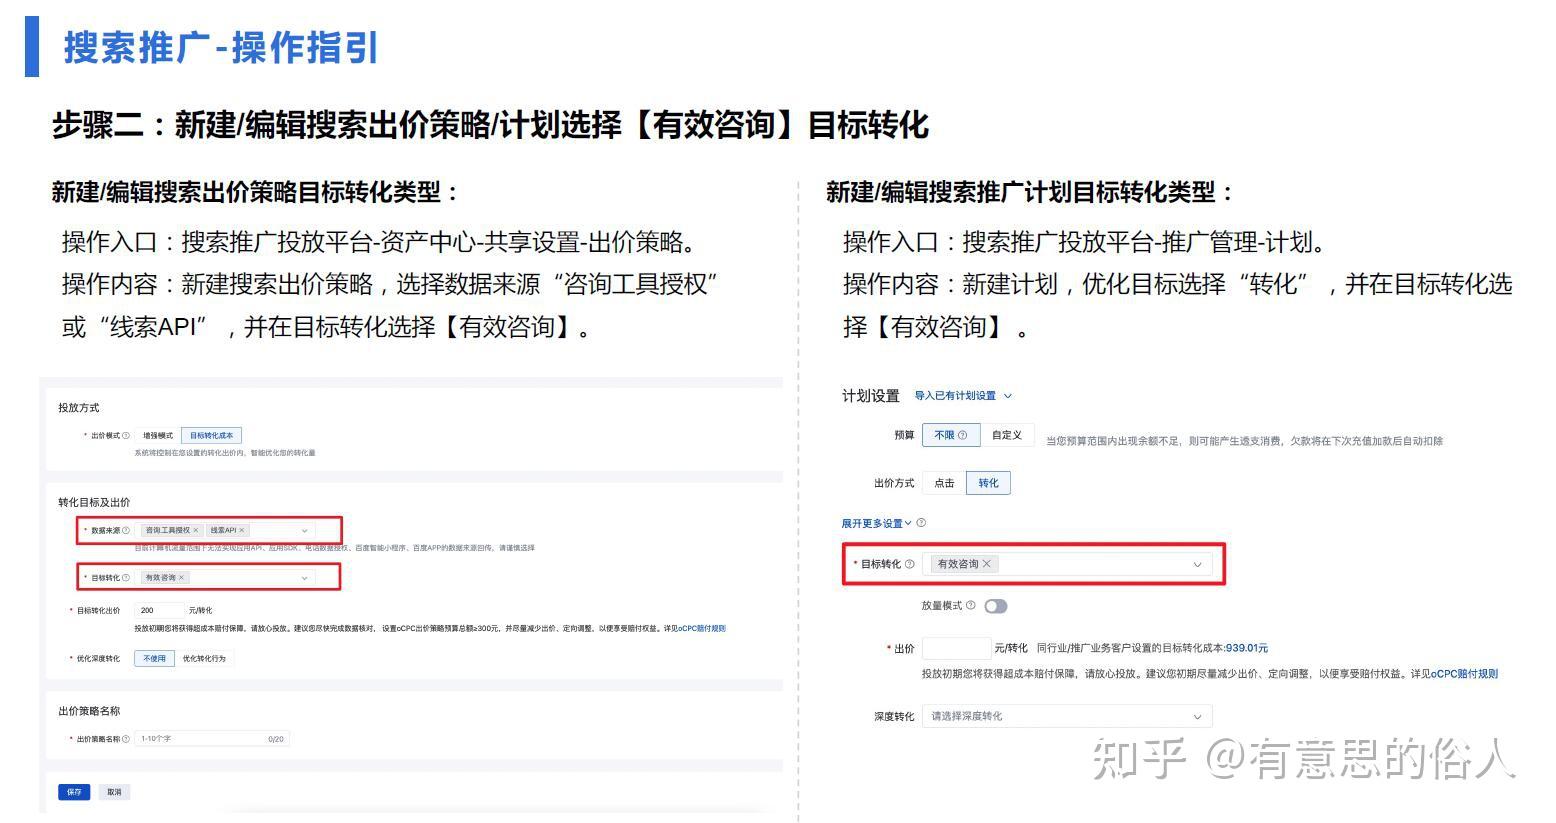Click 目标转化出价 input showing 200
The height and width of the screenshot is (823, 1556).
coord(160,610)
